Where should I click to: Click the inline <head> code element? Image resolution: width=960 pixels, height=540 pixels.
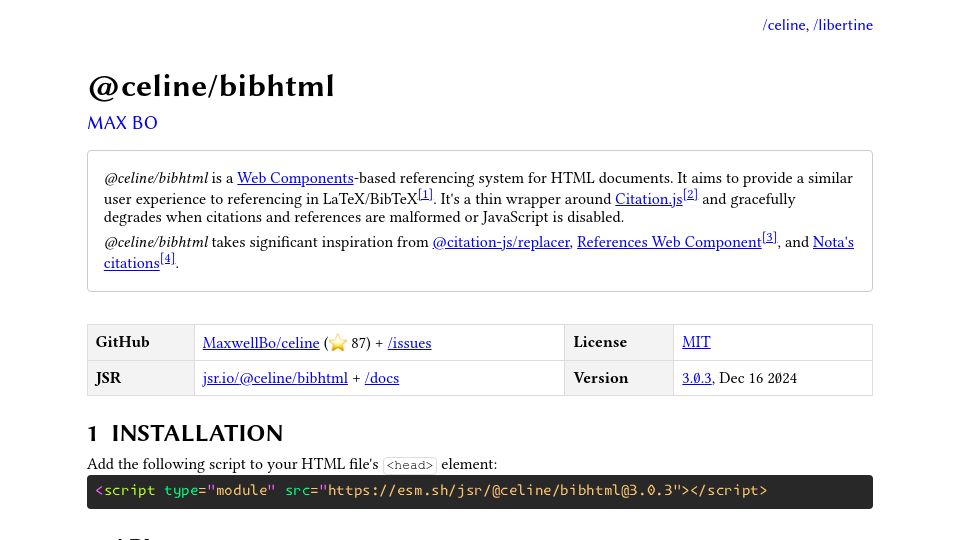[410, 465]
